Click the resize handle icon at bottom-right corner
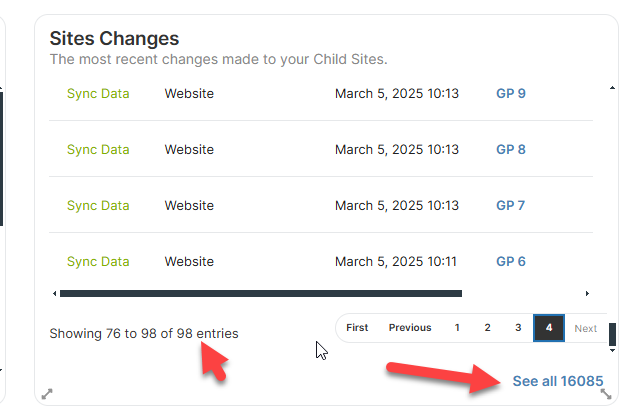The height and width of the screenshot is (414, 636). pos(606,394)
